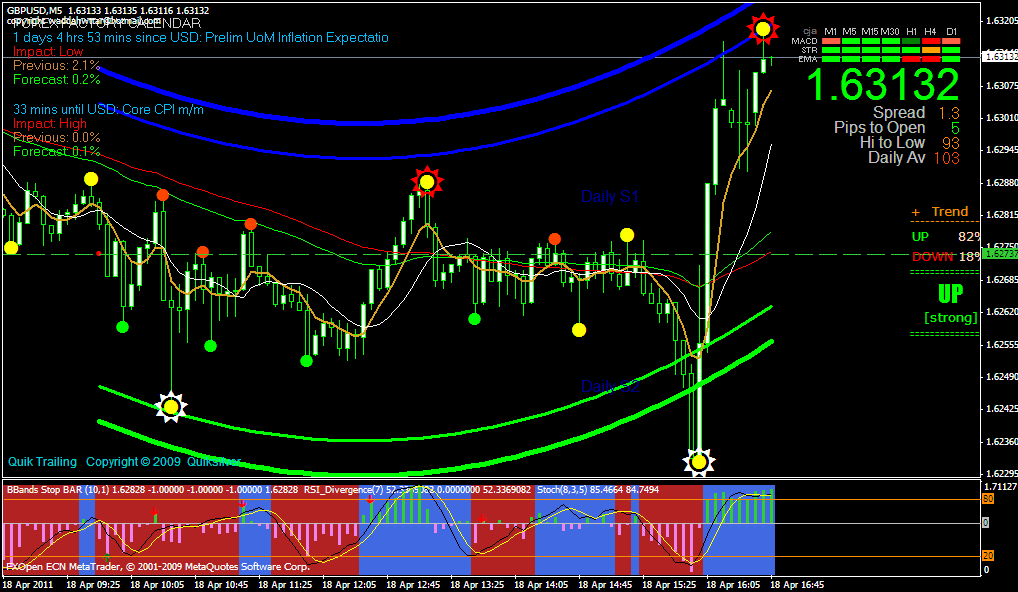
Task: Click the D1 timeframe column header
Action: [x=951, y=31]
